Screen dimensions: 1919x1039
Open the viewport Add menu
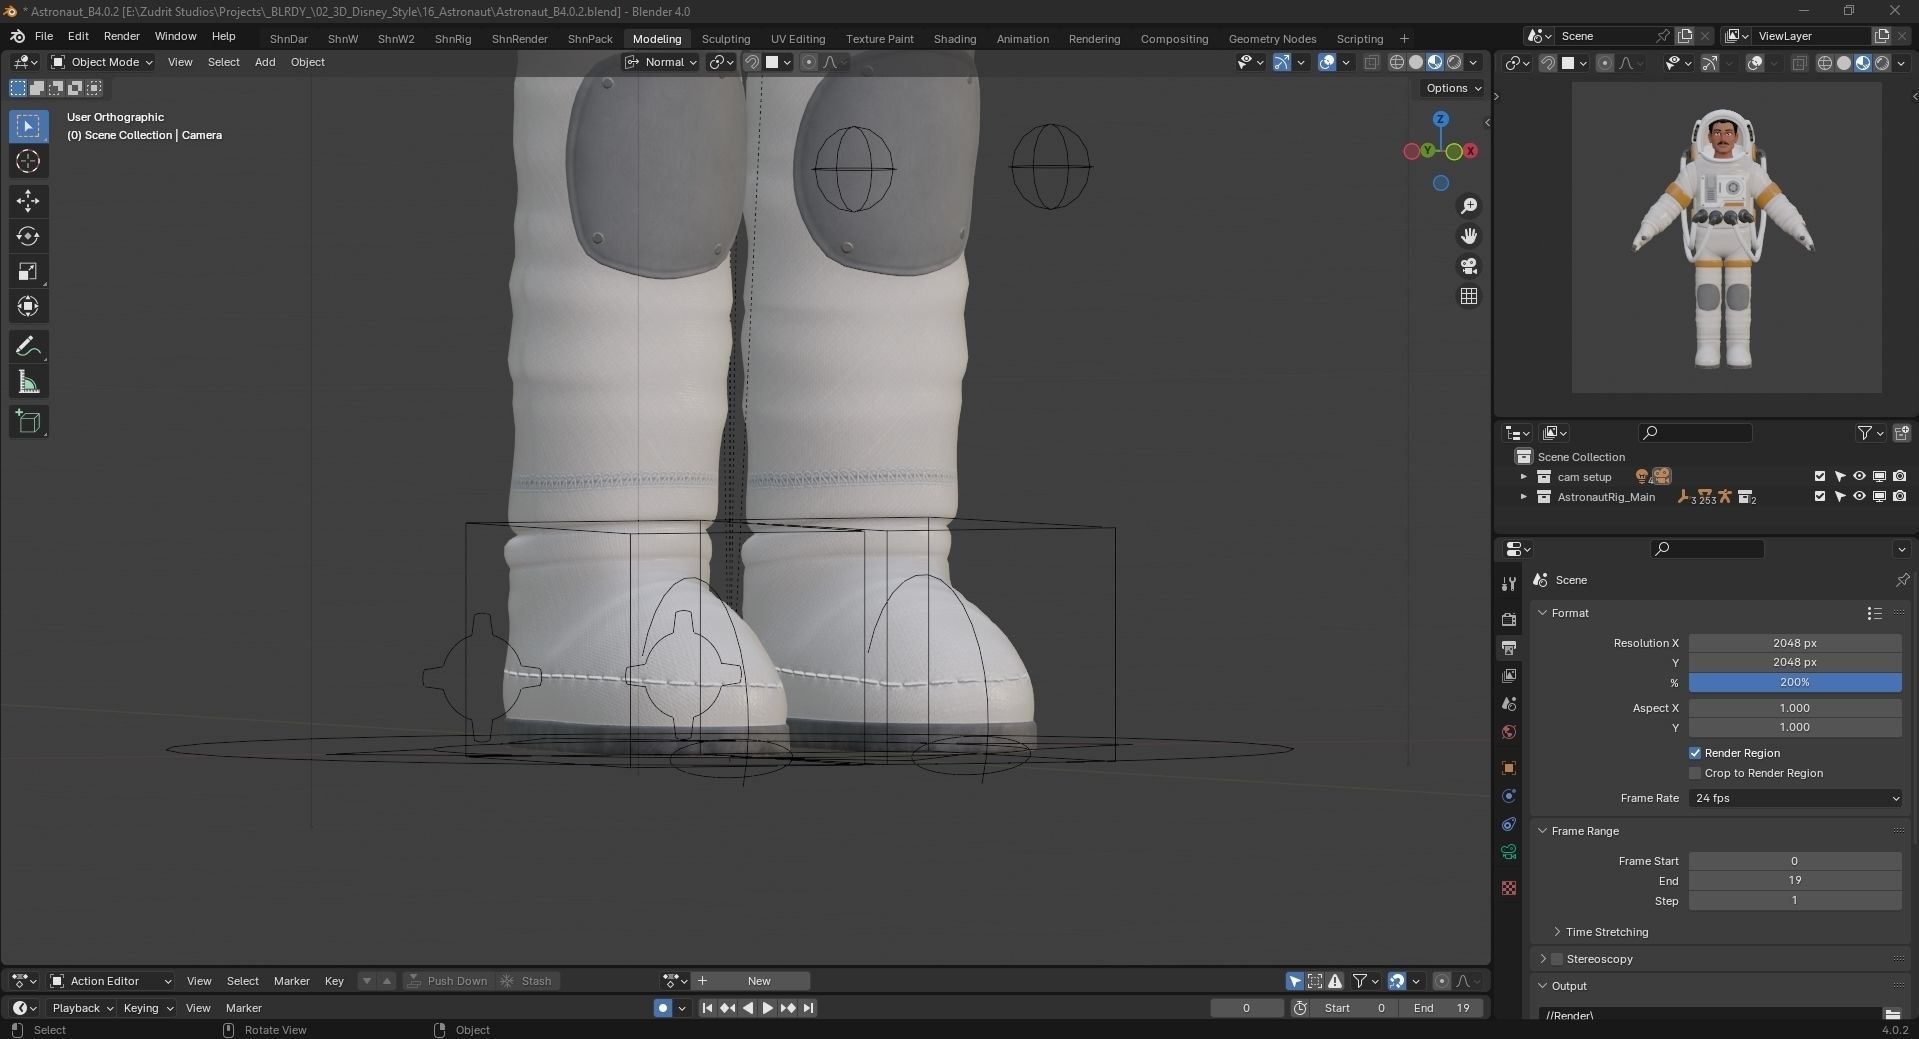pos(265,62)
